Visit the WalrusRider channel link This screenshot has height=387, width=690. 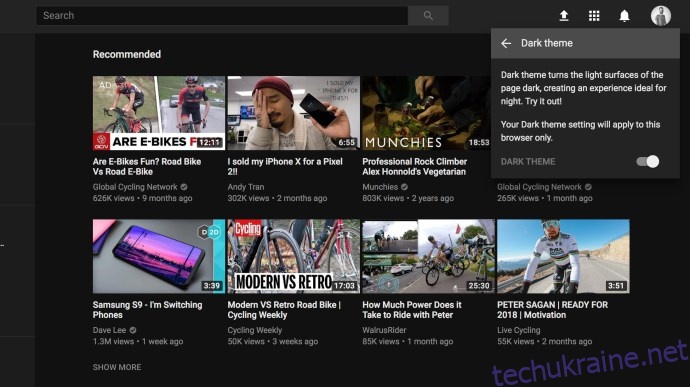pos(384,330)
